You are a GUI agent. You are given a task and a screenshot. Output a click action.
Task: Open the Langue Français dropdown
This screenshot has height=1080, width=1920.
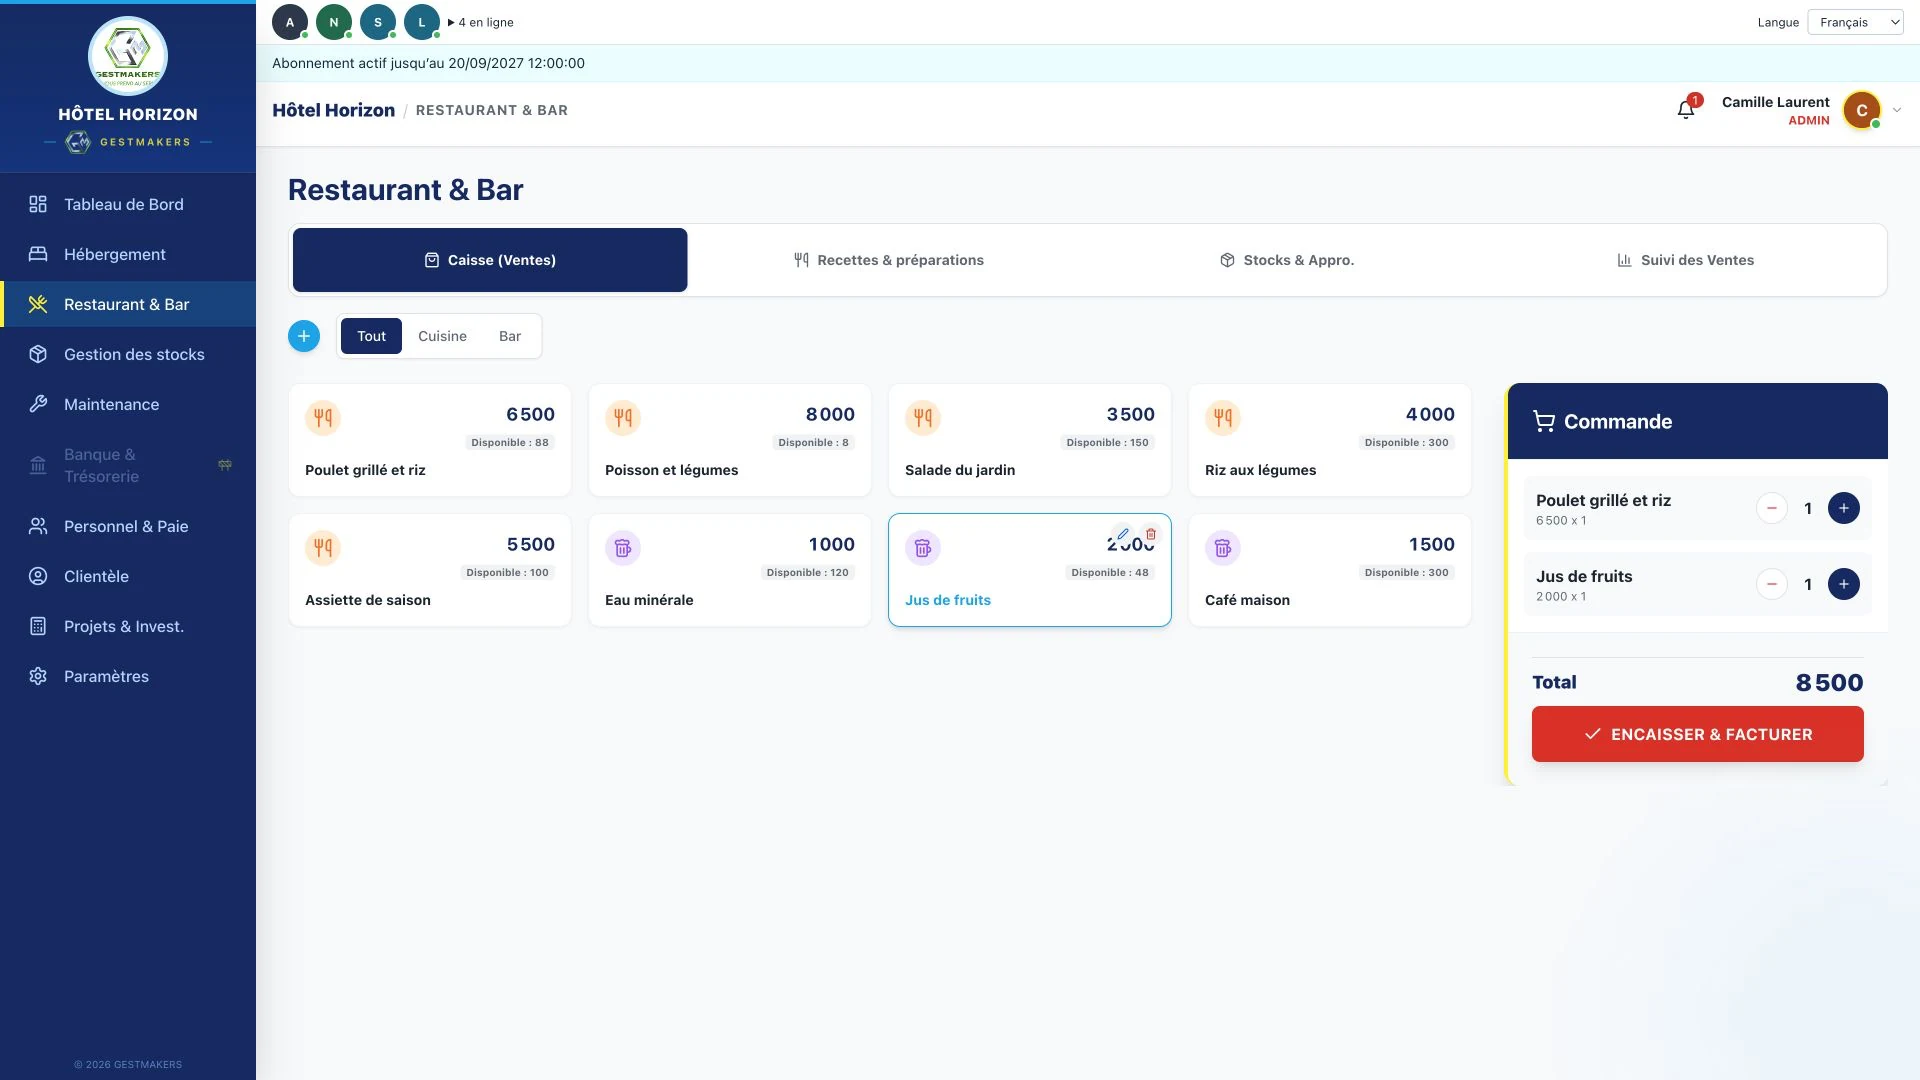click(x=1855, y=22)
